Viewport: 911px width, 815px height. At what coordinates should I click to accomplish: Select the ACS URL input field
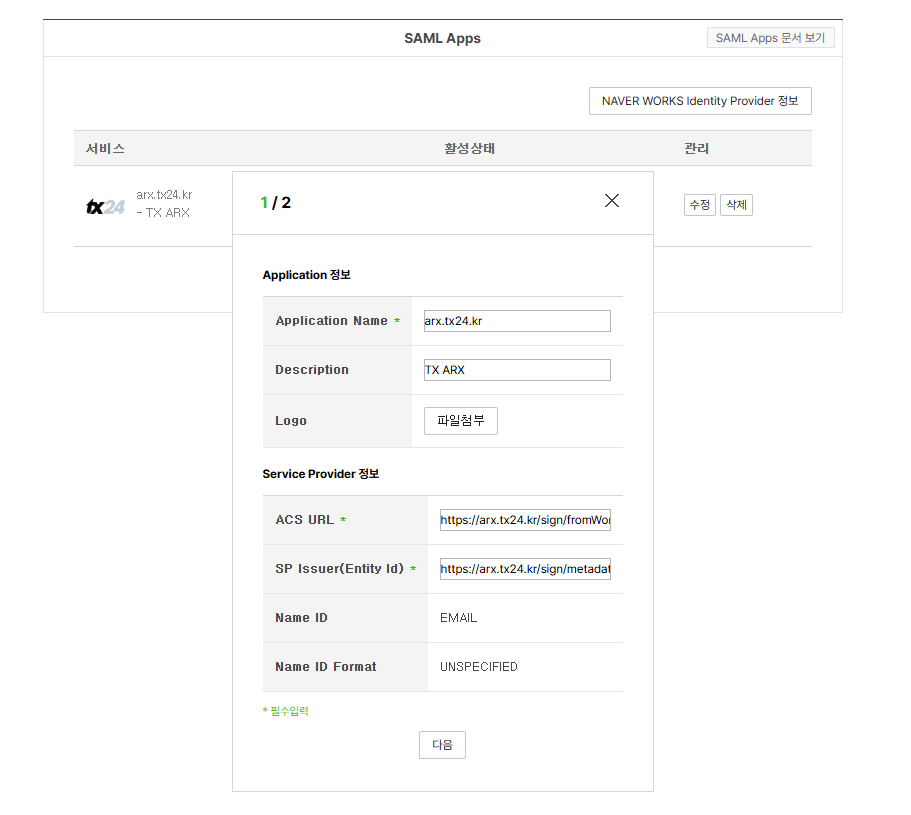click(x=525, y=520)
